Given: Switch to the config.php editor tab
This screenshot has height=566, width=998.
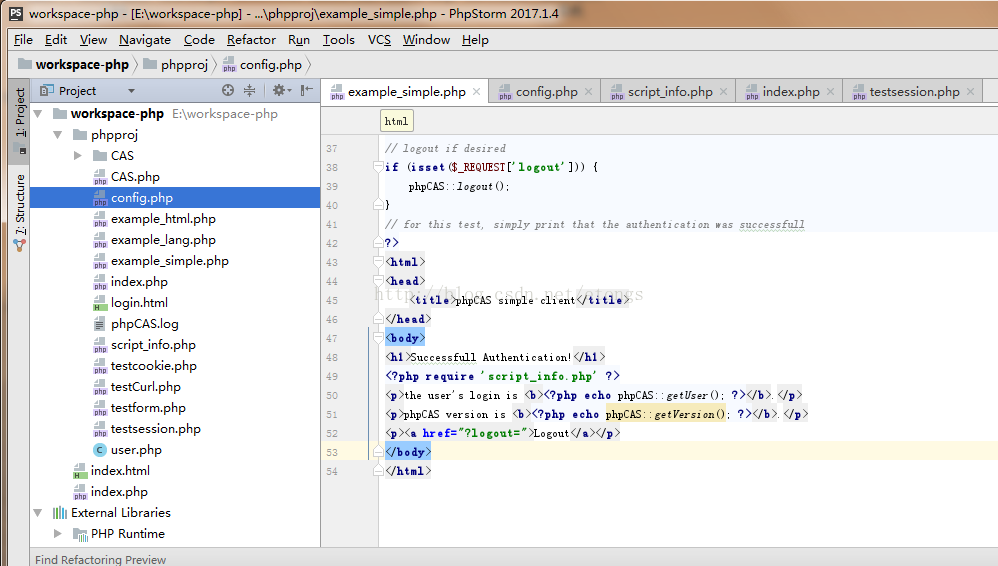Looking at the screenshot, I should (x=546, y=92).
